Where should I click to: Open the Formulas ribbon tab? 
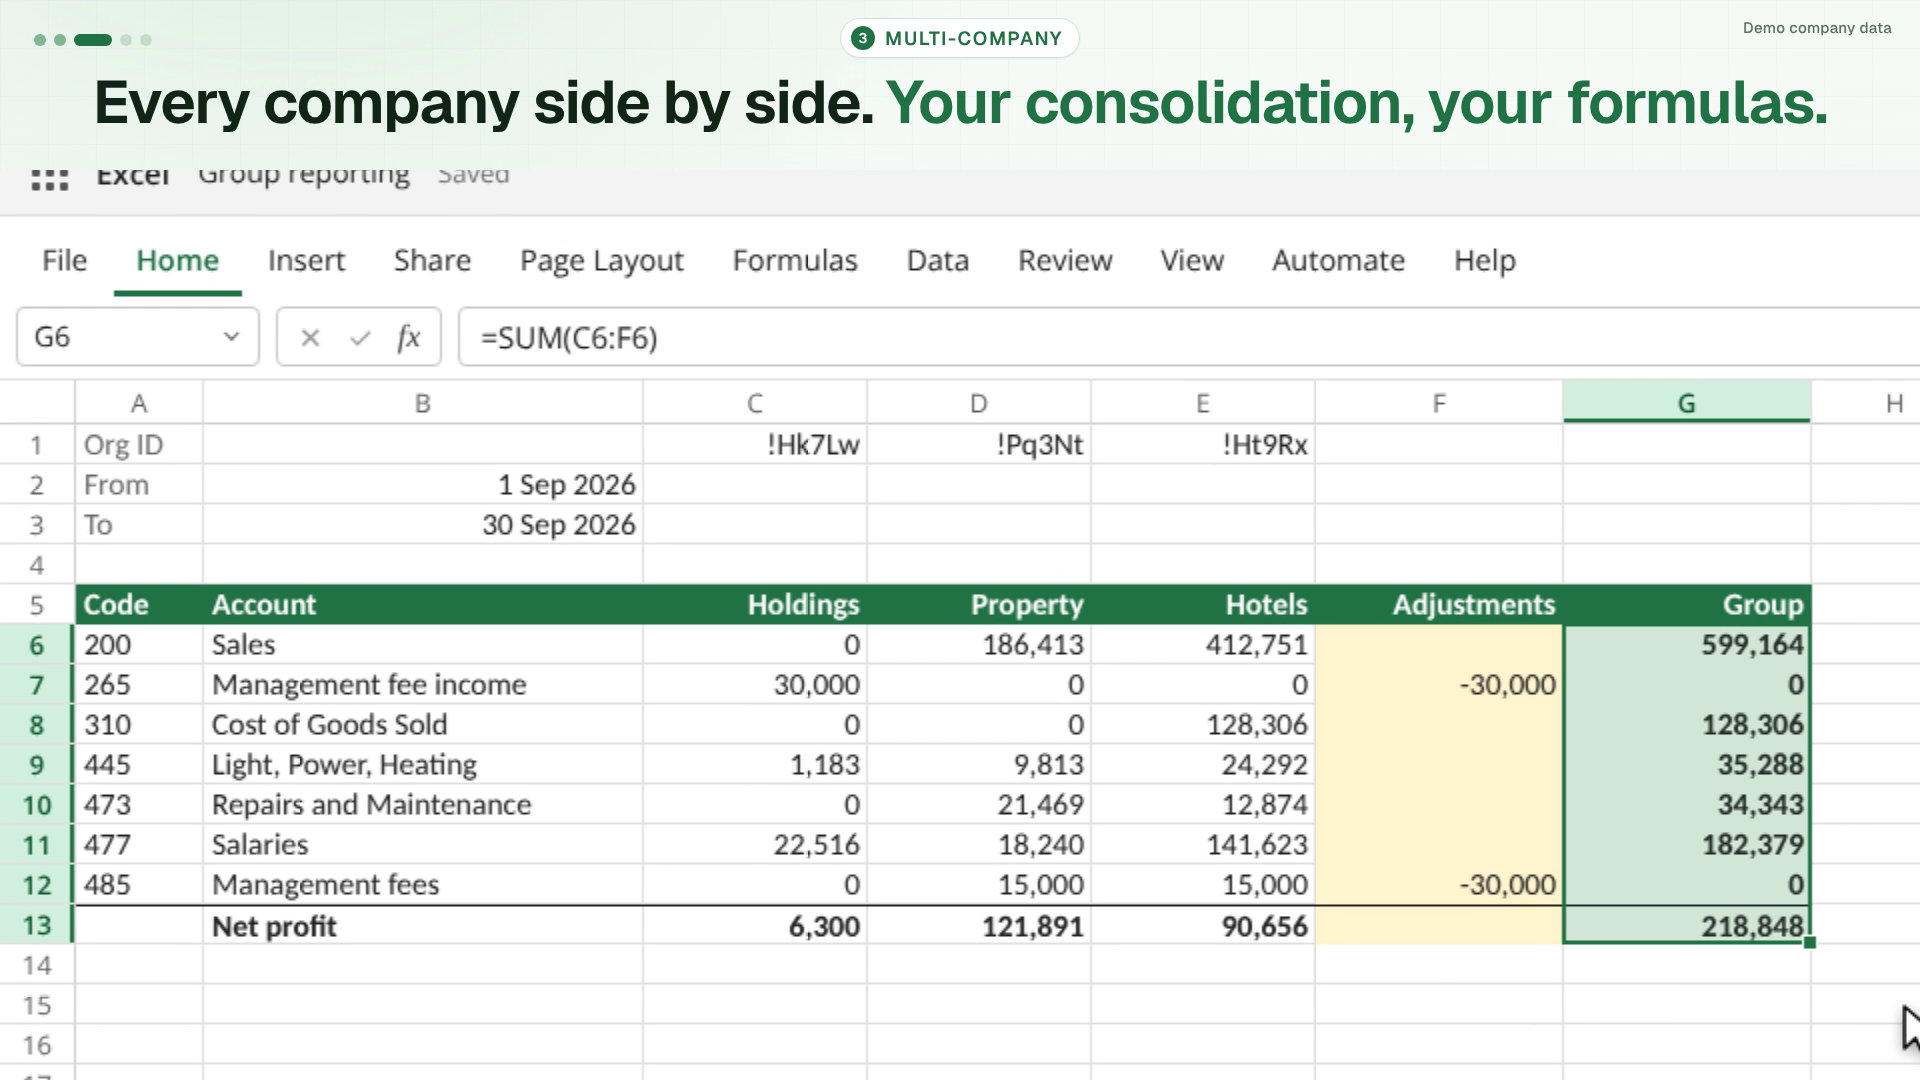tap(795, 260)
